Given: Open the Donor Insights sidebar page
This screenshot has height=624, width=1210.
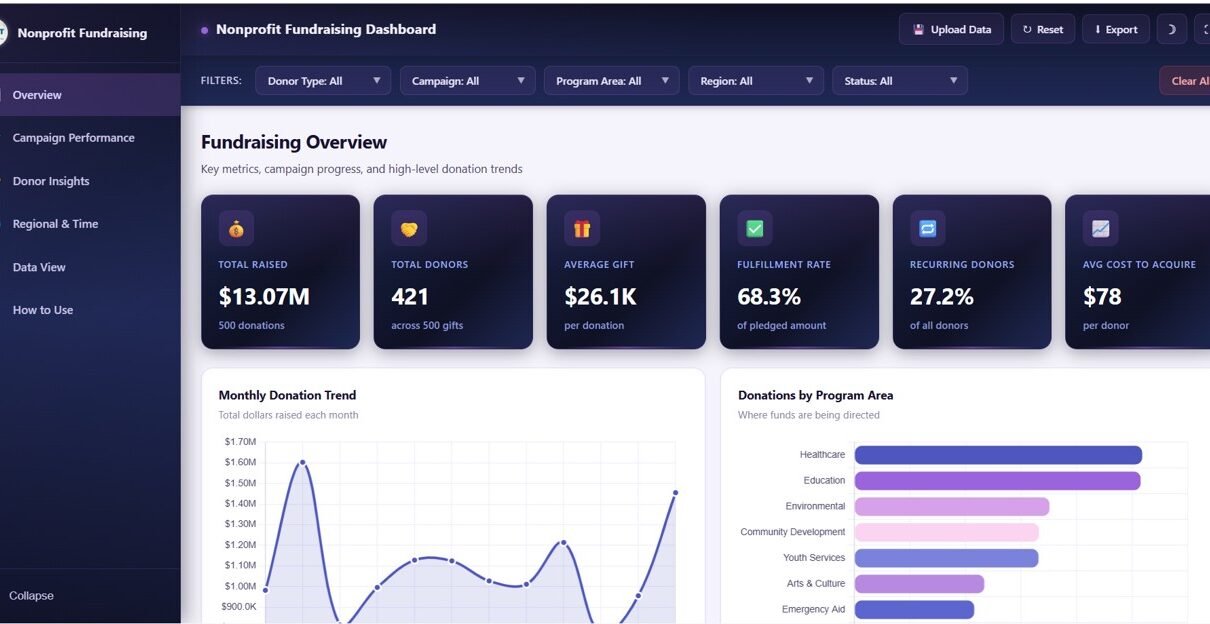Looking at the screenshot, I should [x=51, y=181].
